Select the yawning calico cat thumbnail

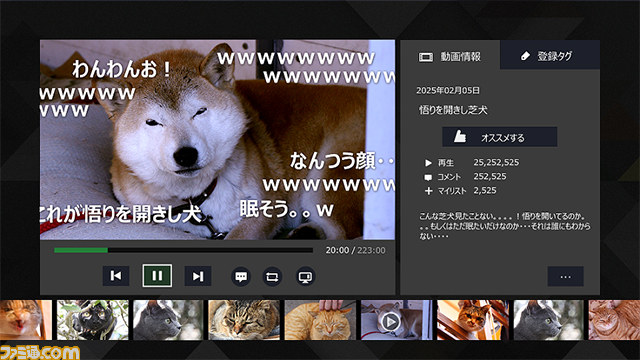pyautogui.click(x=26, y=320)
